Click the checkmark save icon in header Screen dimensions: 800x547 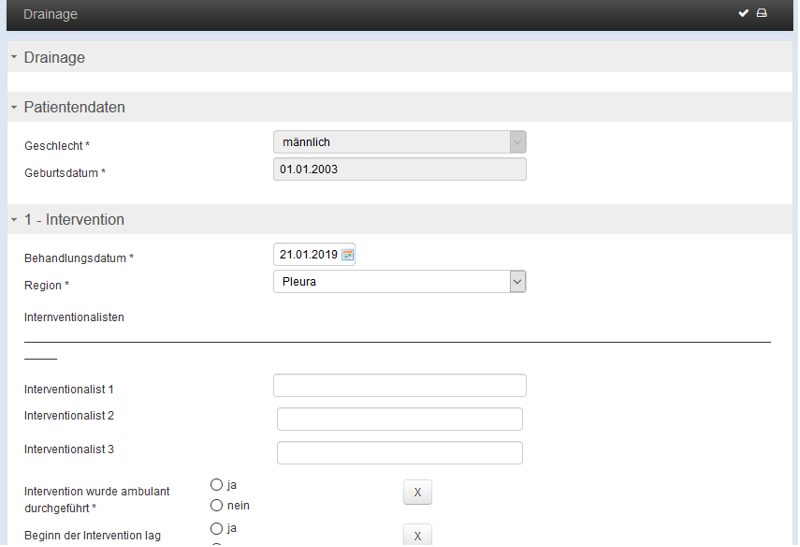coord(743,13)
